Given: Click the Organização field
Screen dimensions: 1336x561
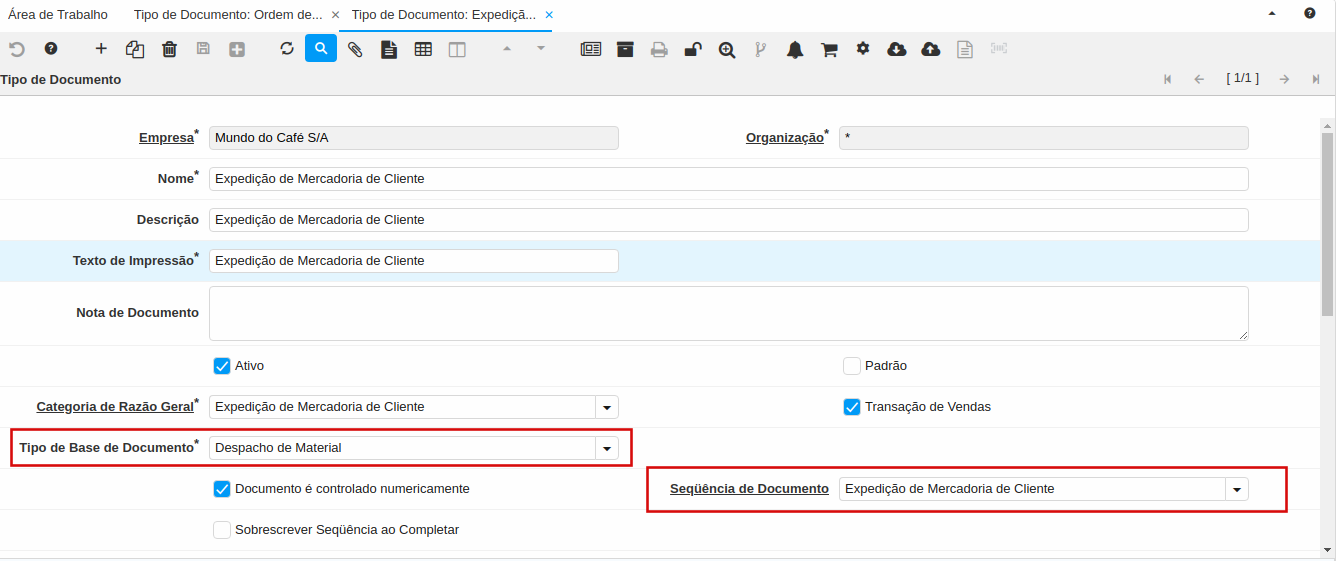Looking at the screenshot, I should click(1044, 138).
